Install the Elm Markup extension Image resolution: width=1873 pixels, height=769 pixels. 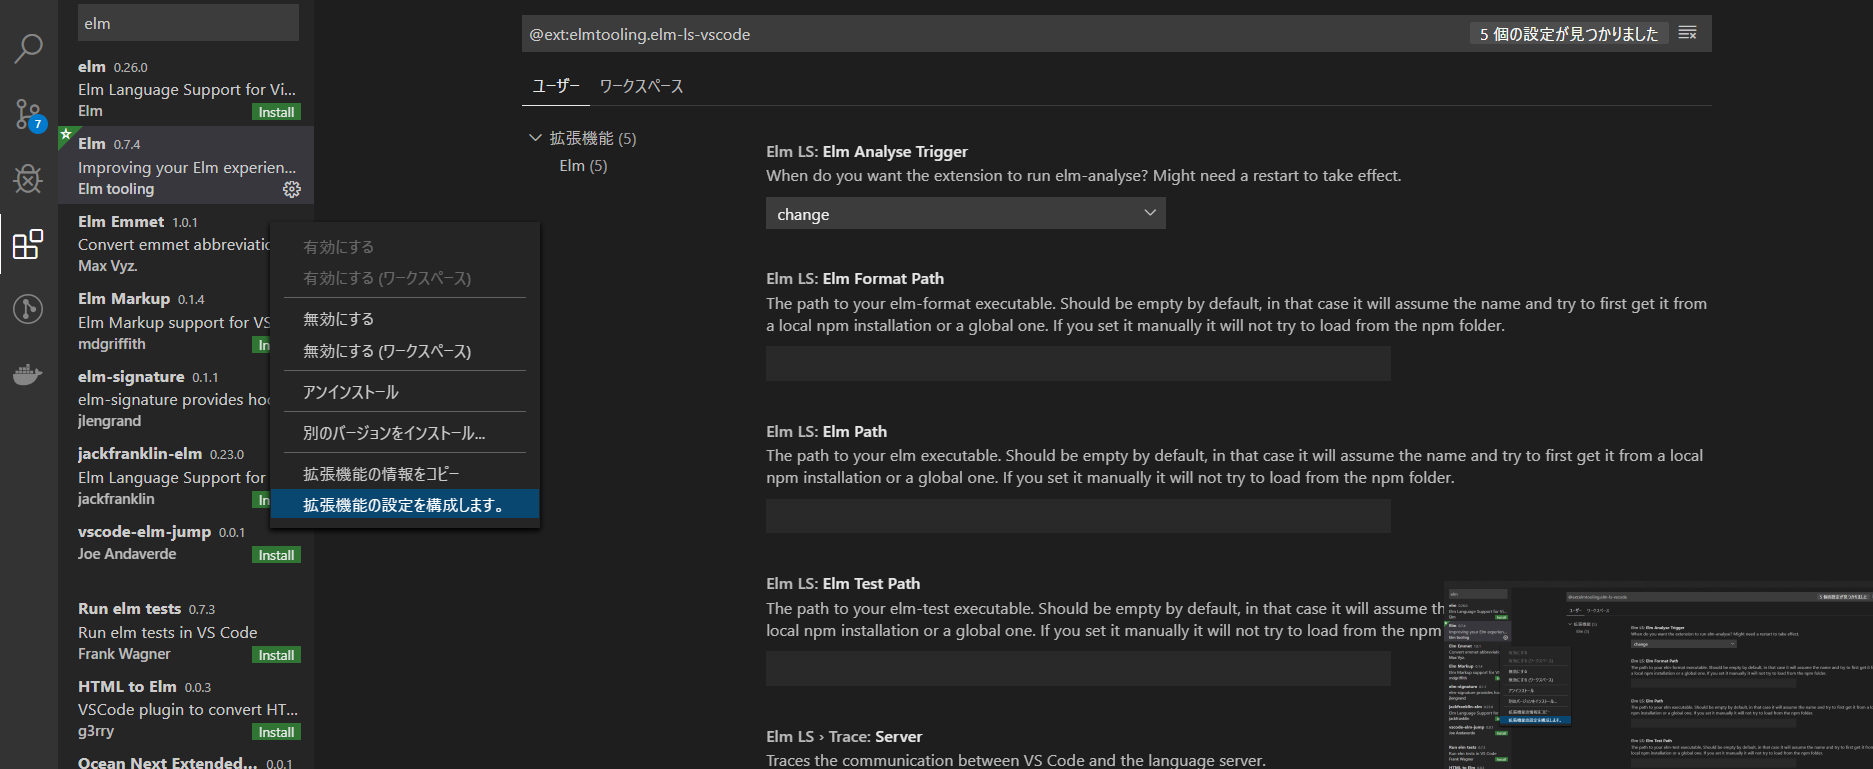[x=262, y=345]
